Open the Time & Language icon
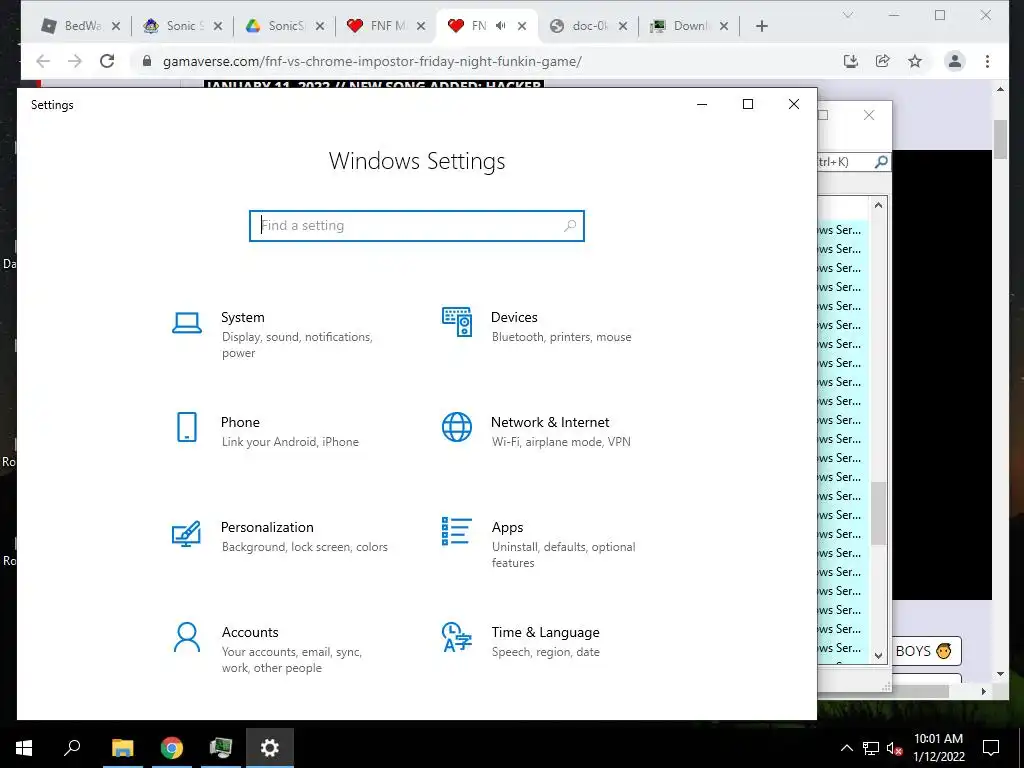Image resolution: width=1024 pixels, height=768 pixels. pos(456,637)
